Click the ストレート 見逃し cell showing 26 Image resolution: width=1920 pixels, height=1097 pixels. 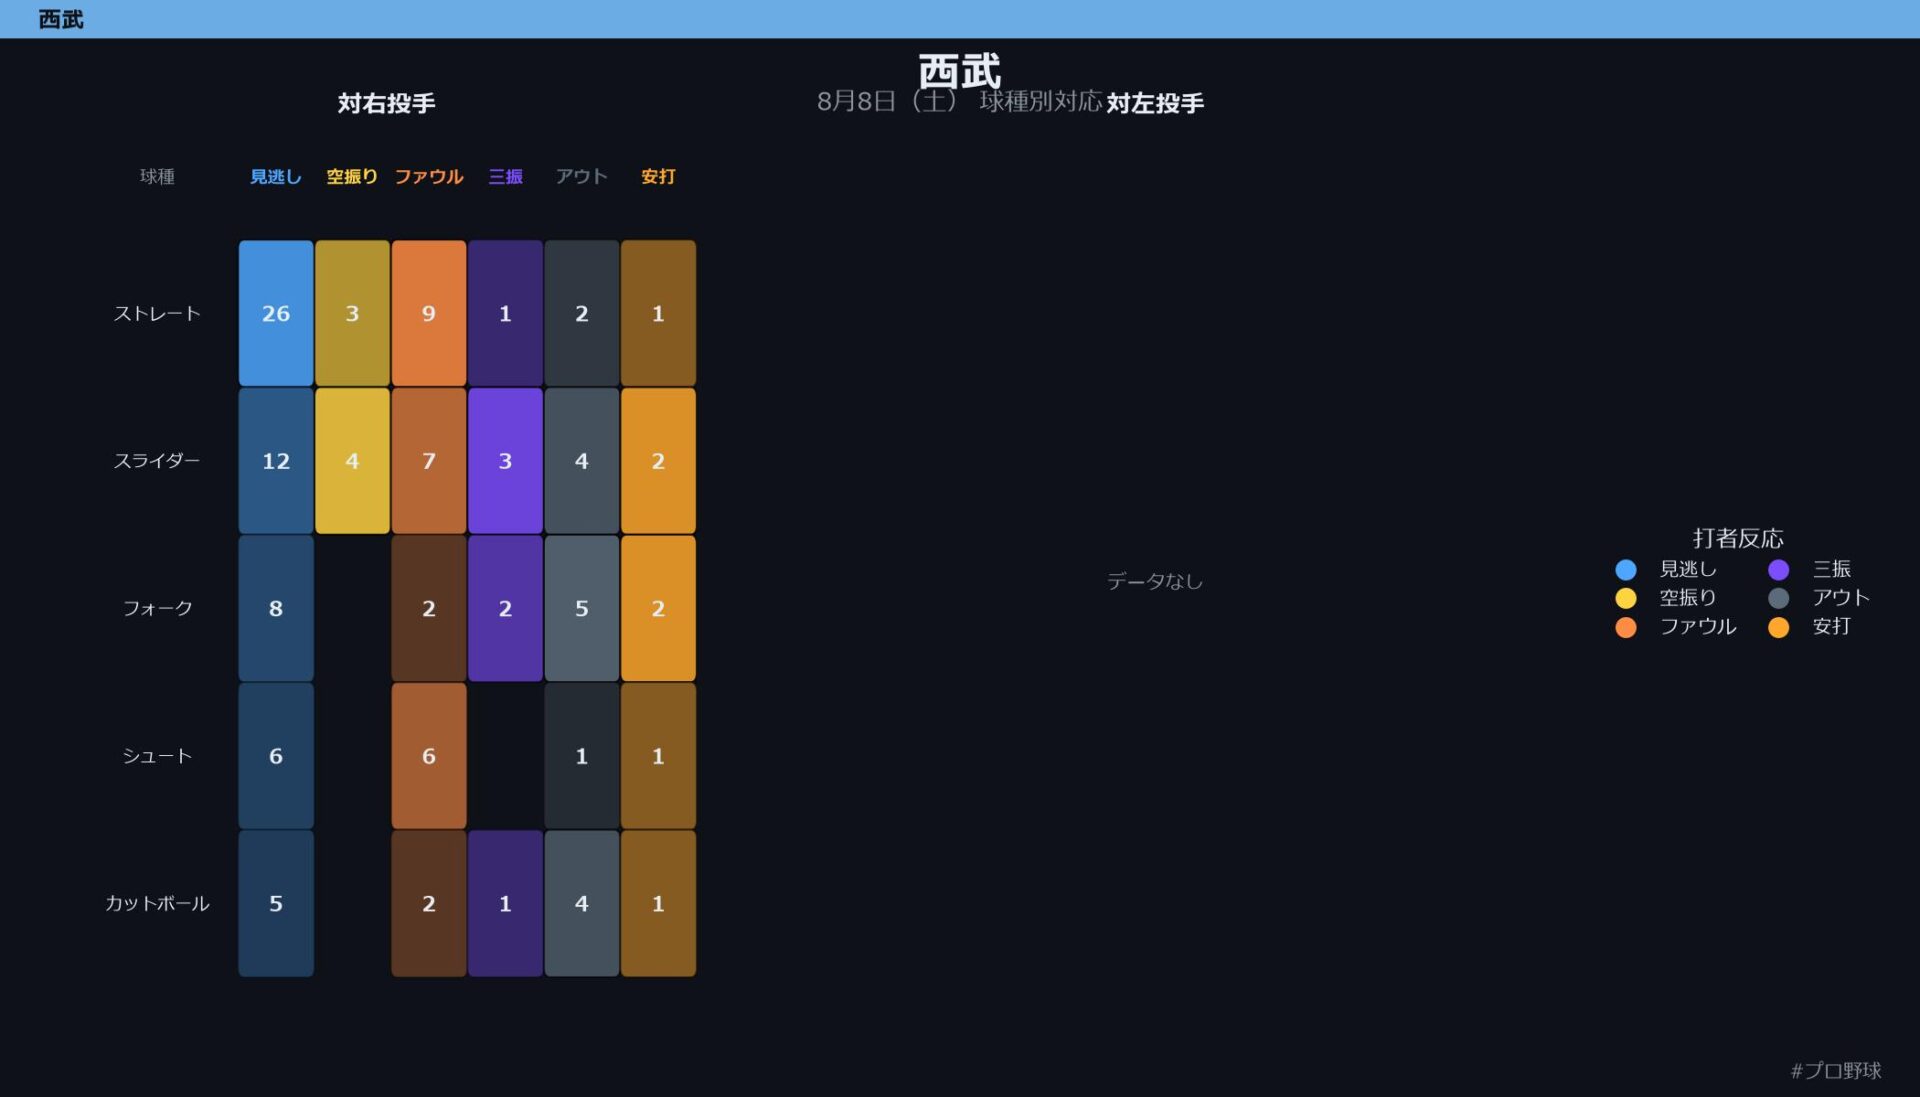[276, 313]
